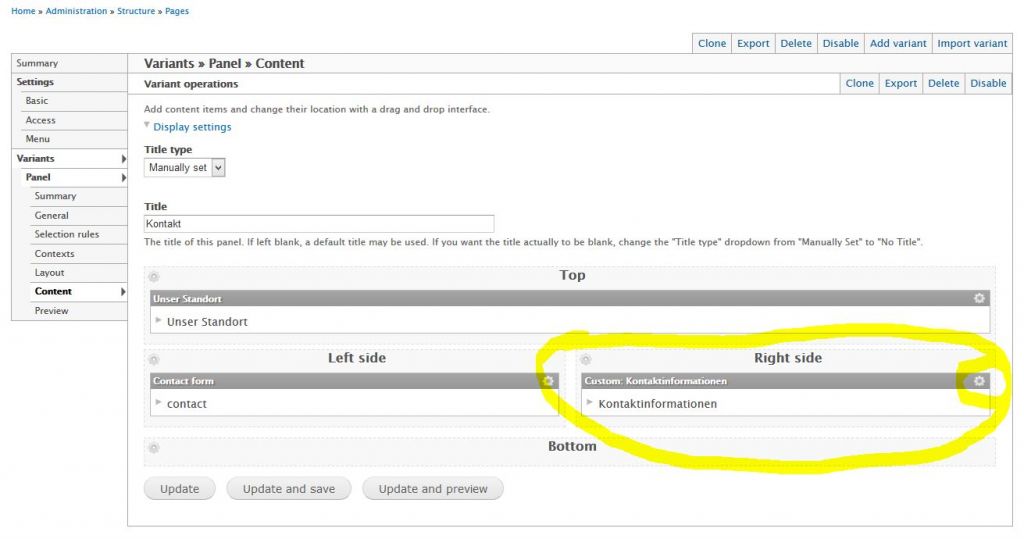The image size is (1024, 539).
Task: Expand the contact pane details
Action: pyautogui.click(x=158, y=402)
